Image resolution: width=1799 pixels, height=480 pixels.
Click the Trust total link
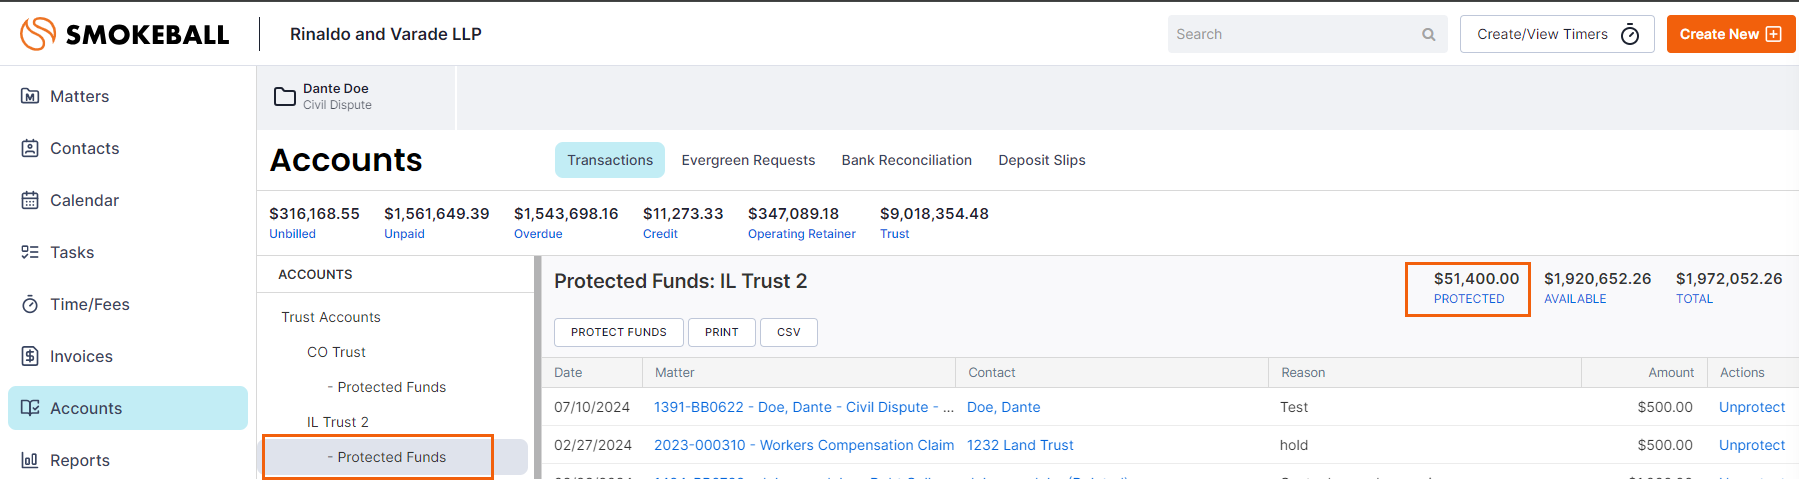point(895,234)
